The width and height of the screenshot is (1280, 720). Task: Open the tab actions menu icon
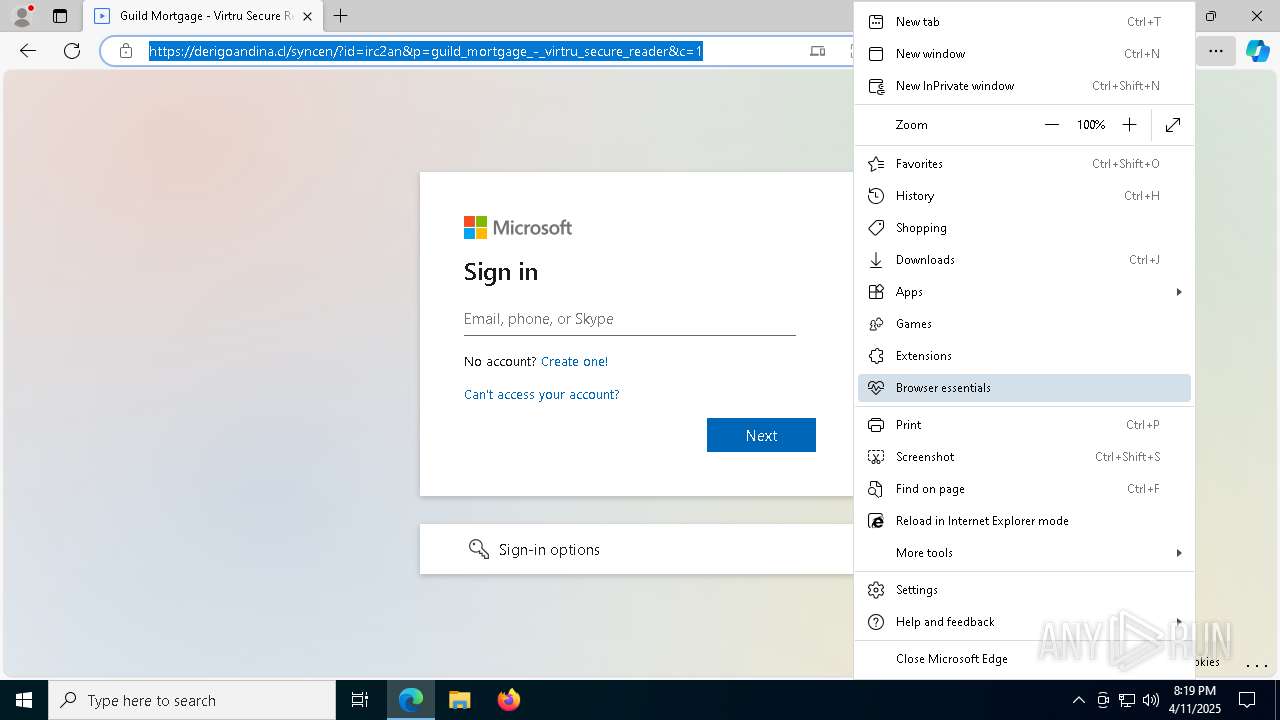60,16
